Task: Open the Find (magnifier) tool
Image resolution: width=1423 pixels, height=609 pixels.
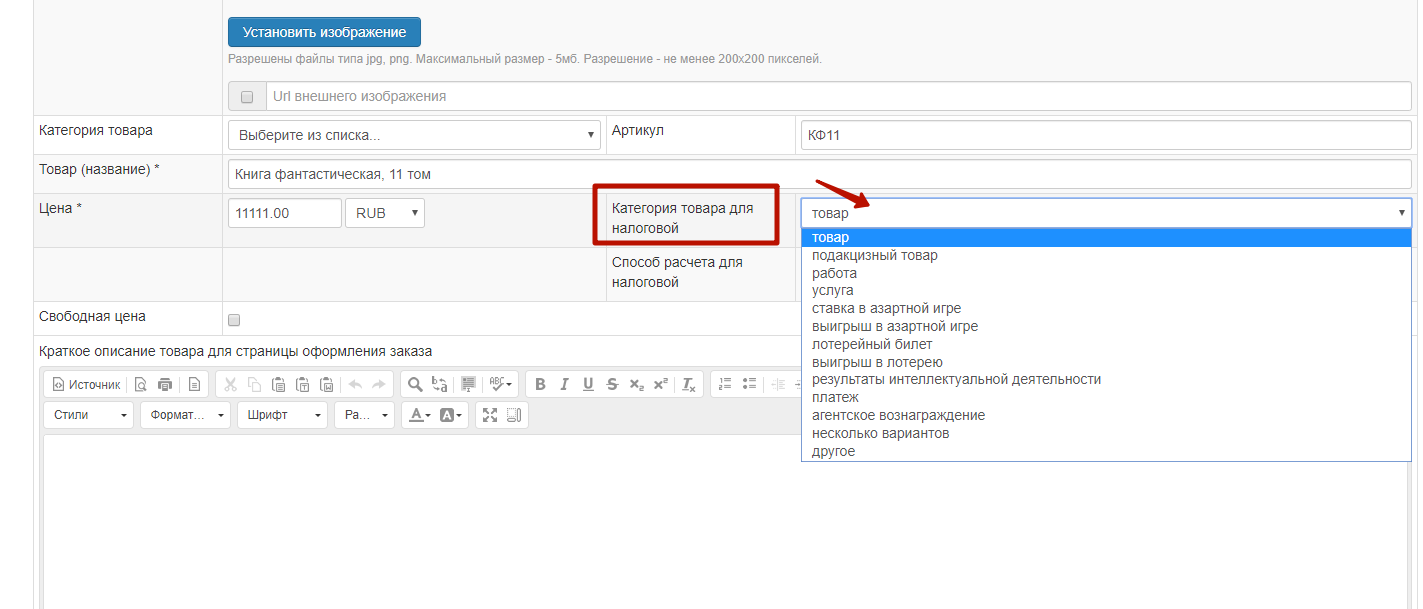Action: pyautogui.click(x=414, y=385)
